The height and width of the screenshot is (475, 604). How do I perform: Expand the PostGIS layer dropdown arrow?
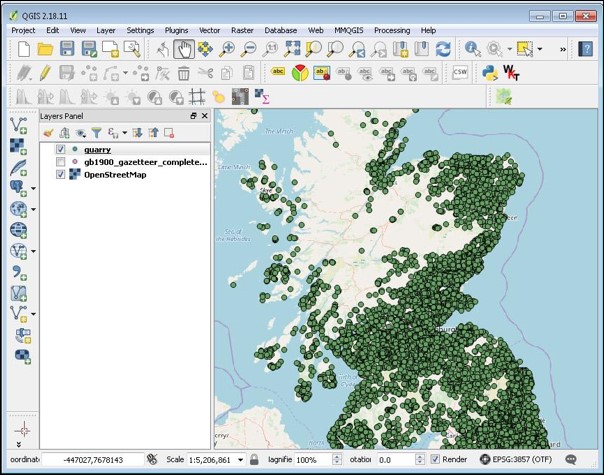coord(34,188)
